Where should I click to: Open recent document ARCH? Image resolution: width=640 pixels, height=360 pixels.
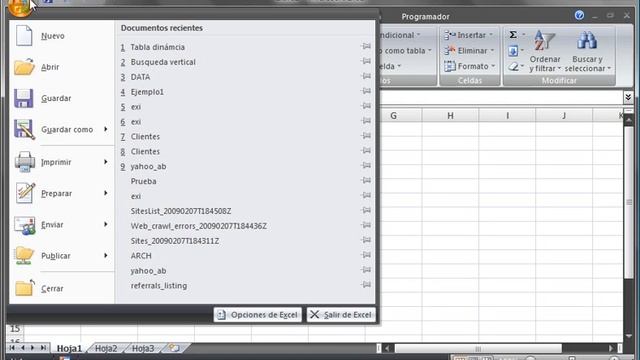tap(141, 256)
